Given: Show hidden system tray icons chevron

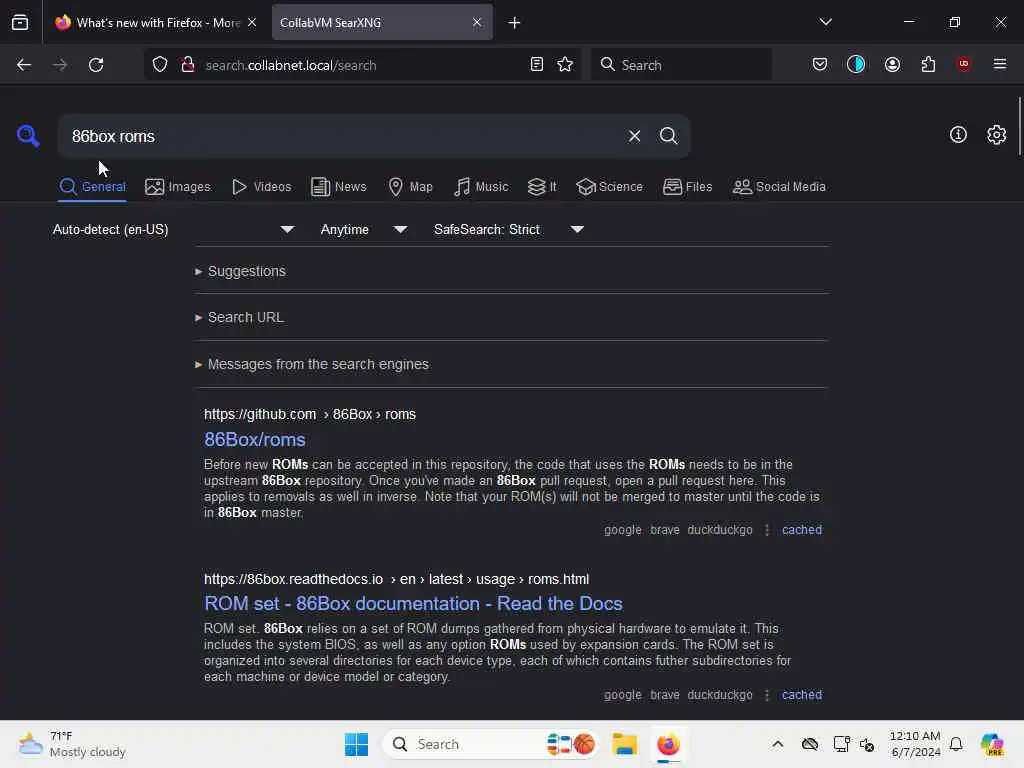Looking at the screenshot, I should coord(777,744).
